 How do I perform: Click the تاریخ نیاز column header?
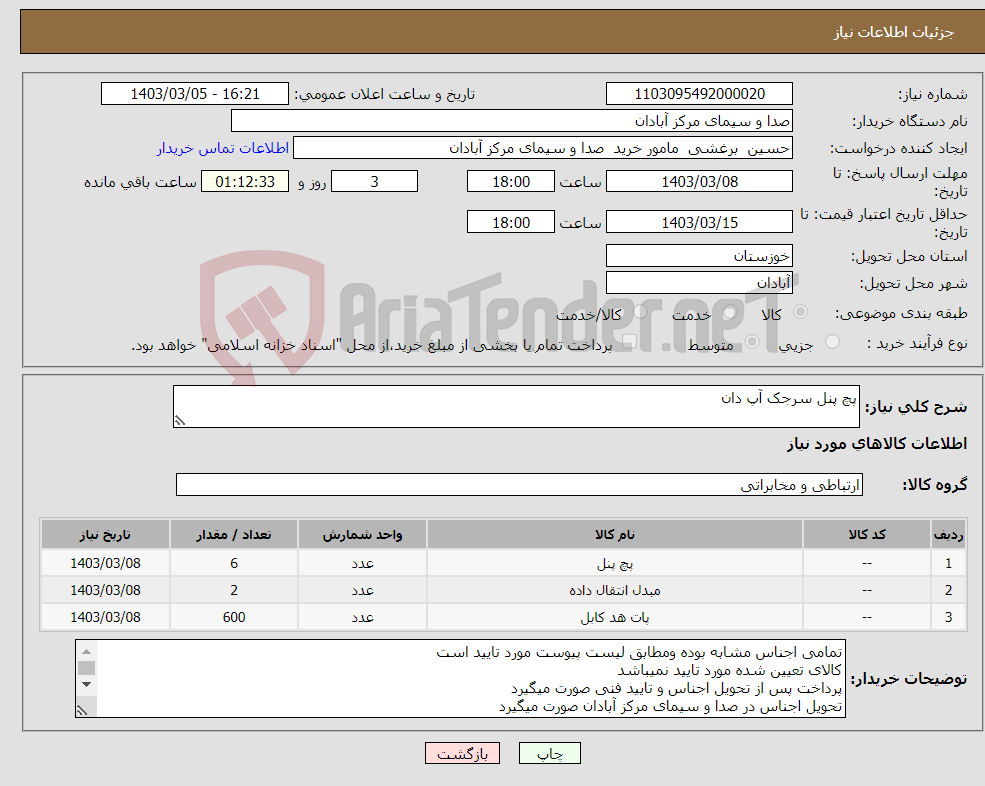106,535
